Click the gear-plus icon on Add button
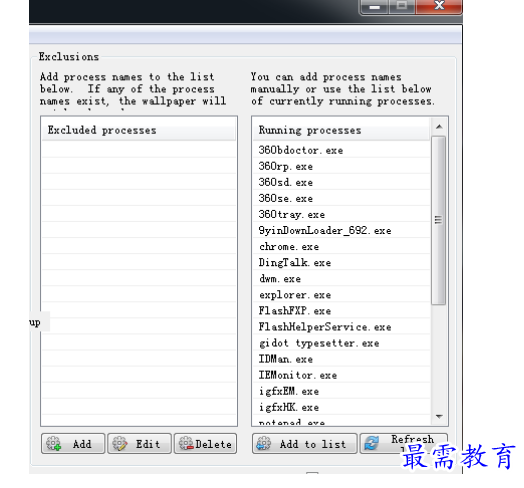 (x=54, y=444)
